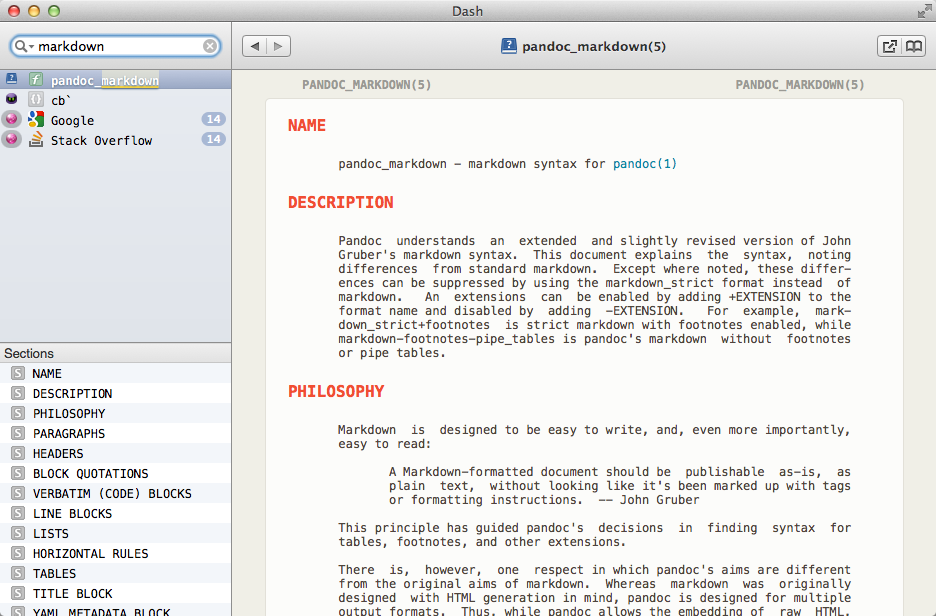Click pink ball icon beside Stack Overflow
Screen dimensions: 936x616
(x=11, y=139)
